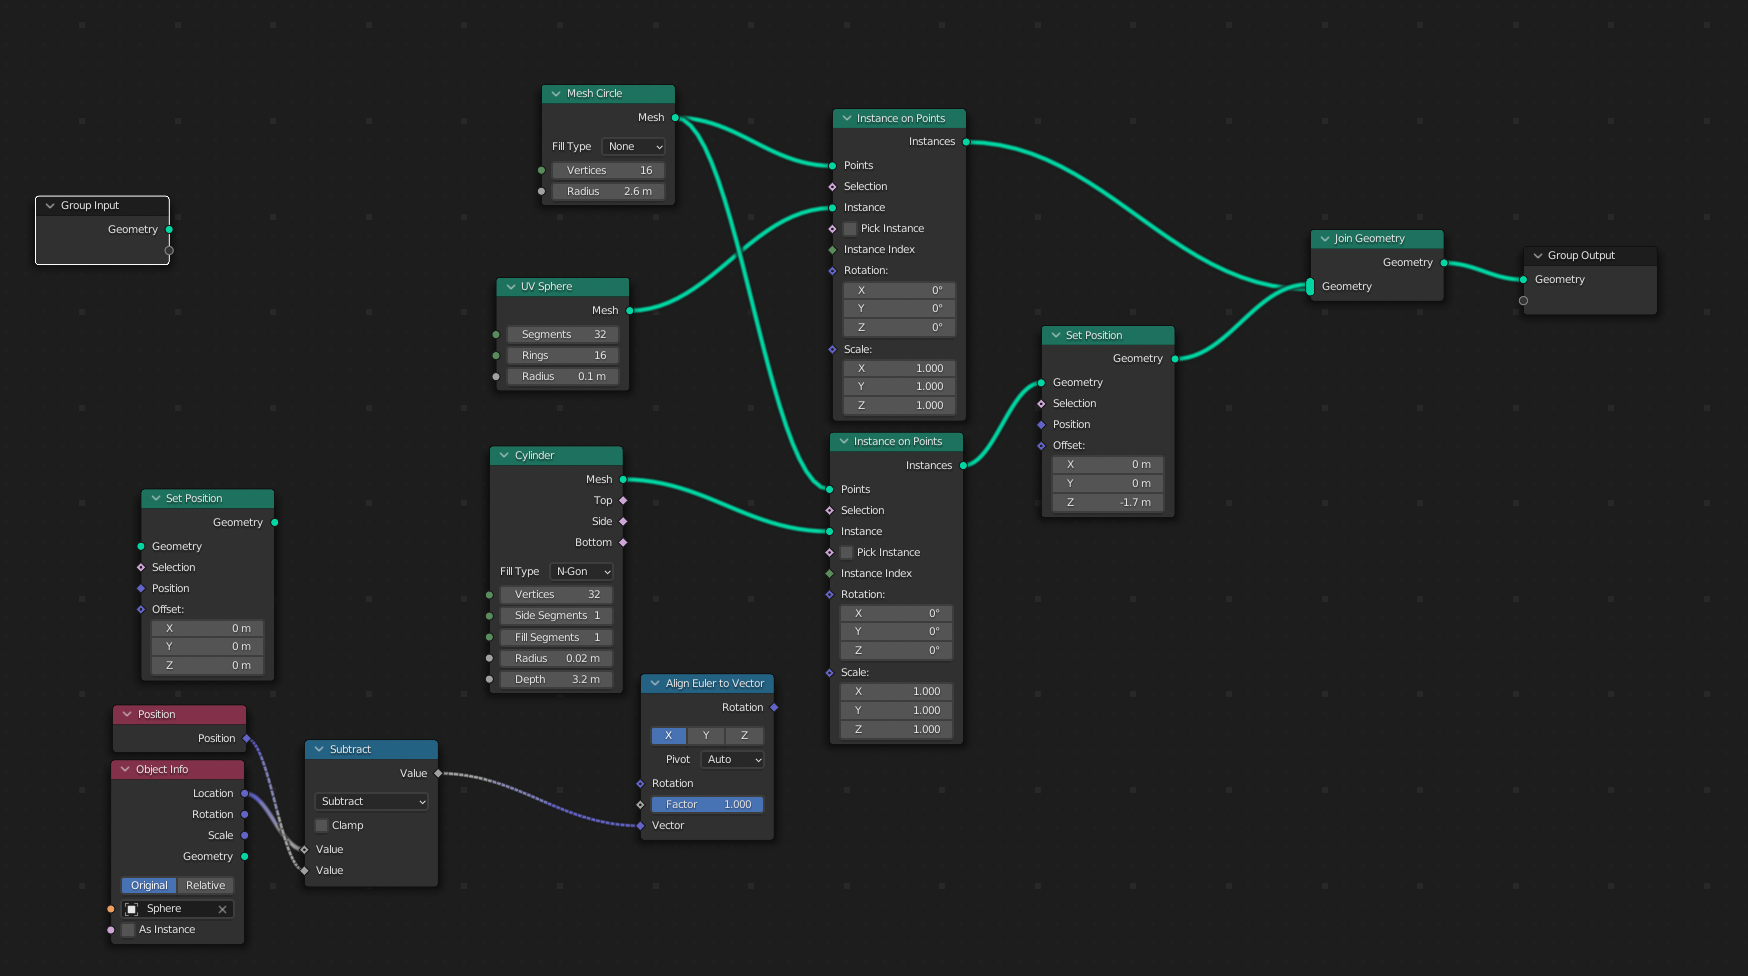This screenshot has height=976, width=1748.
Task: Click Scale X 1.000 in upper Instance on Points
Action: pos(899,369)
